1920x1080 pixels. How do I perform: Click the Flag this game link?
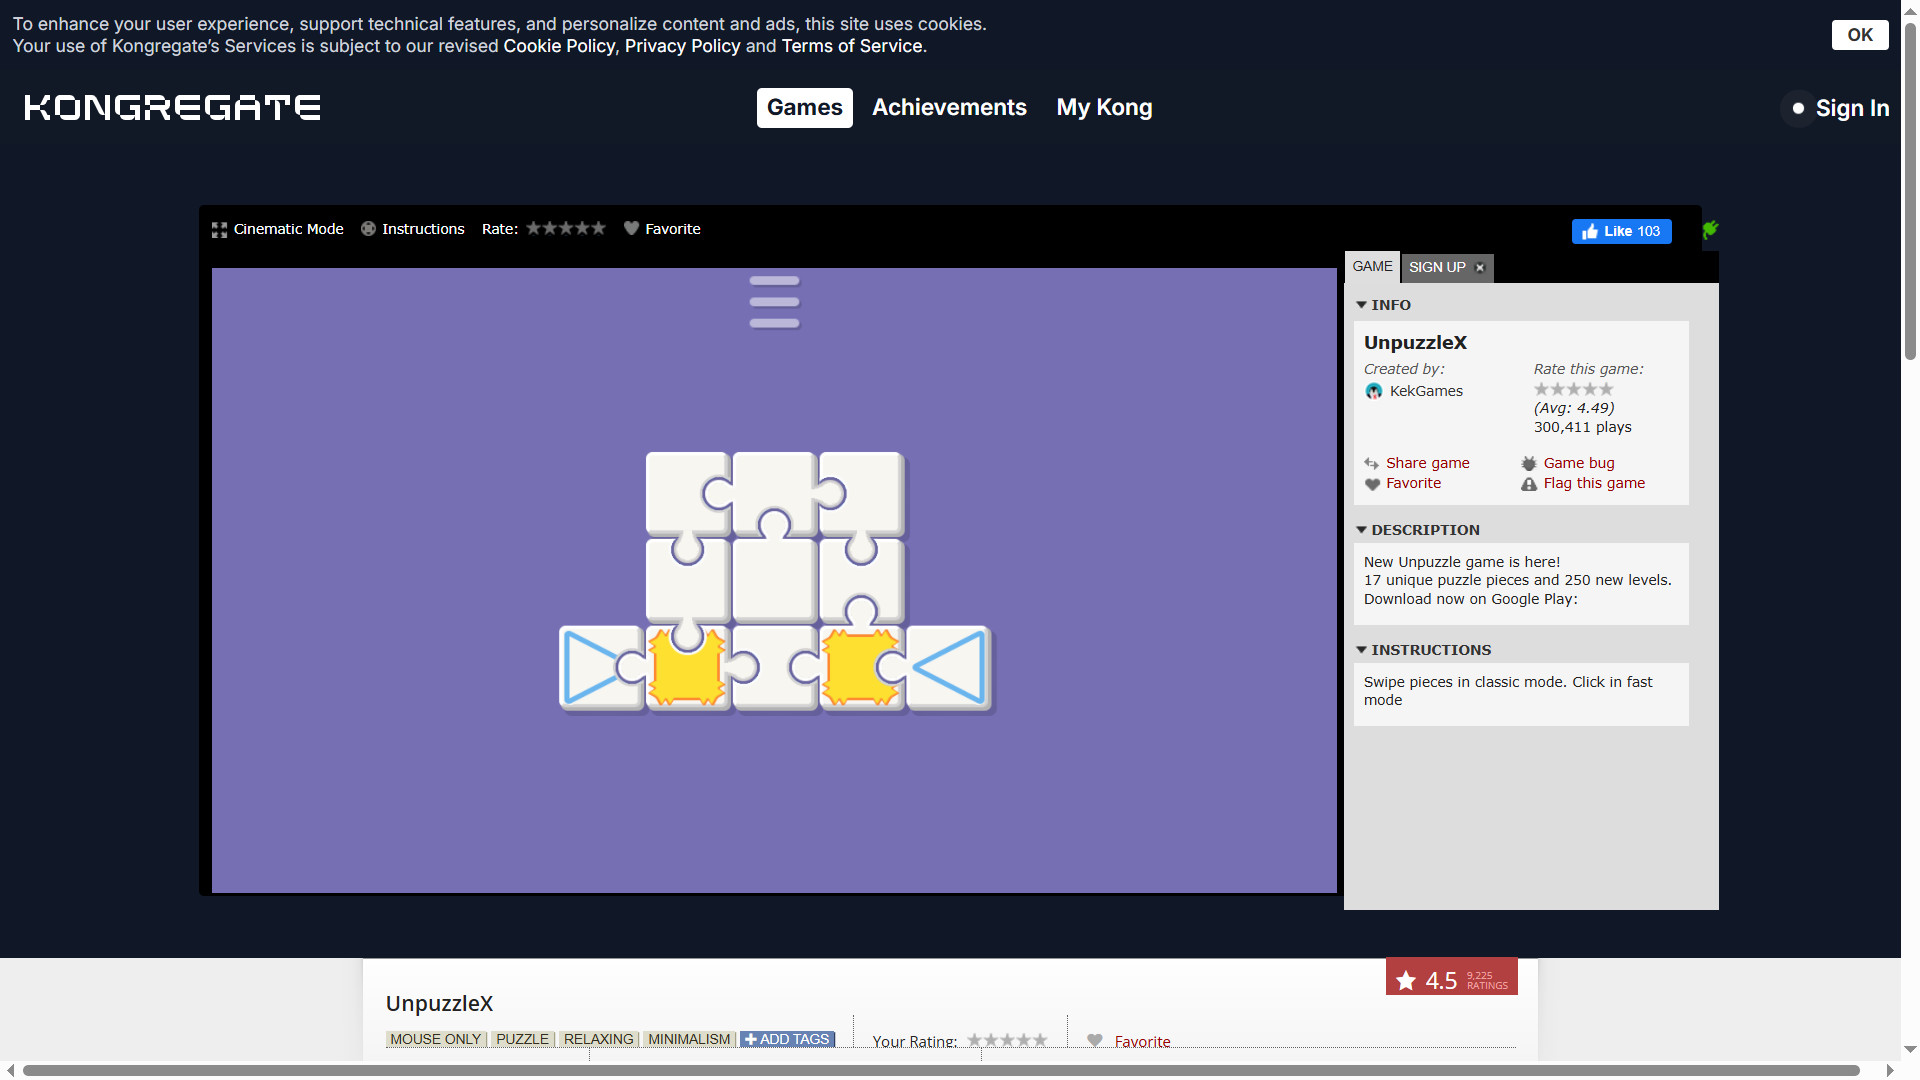click(1594, 483)
